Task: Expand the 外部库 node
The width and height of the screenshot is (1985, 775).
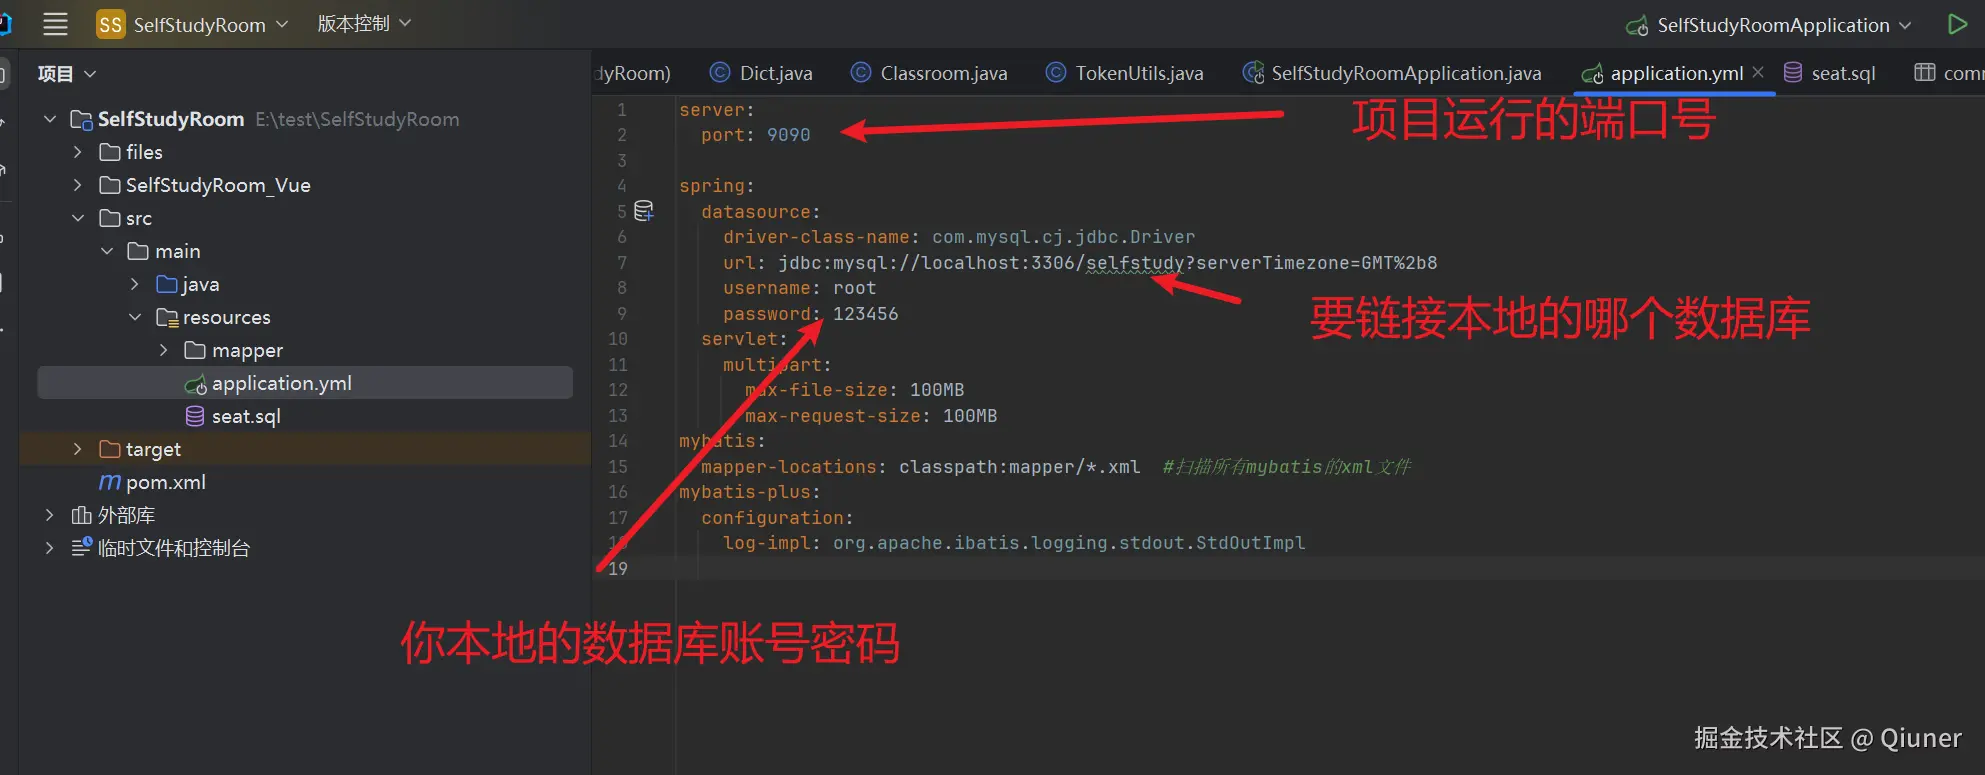Action: point(50,515)
